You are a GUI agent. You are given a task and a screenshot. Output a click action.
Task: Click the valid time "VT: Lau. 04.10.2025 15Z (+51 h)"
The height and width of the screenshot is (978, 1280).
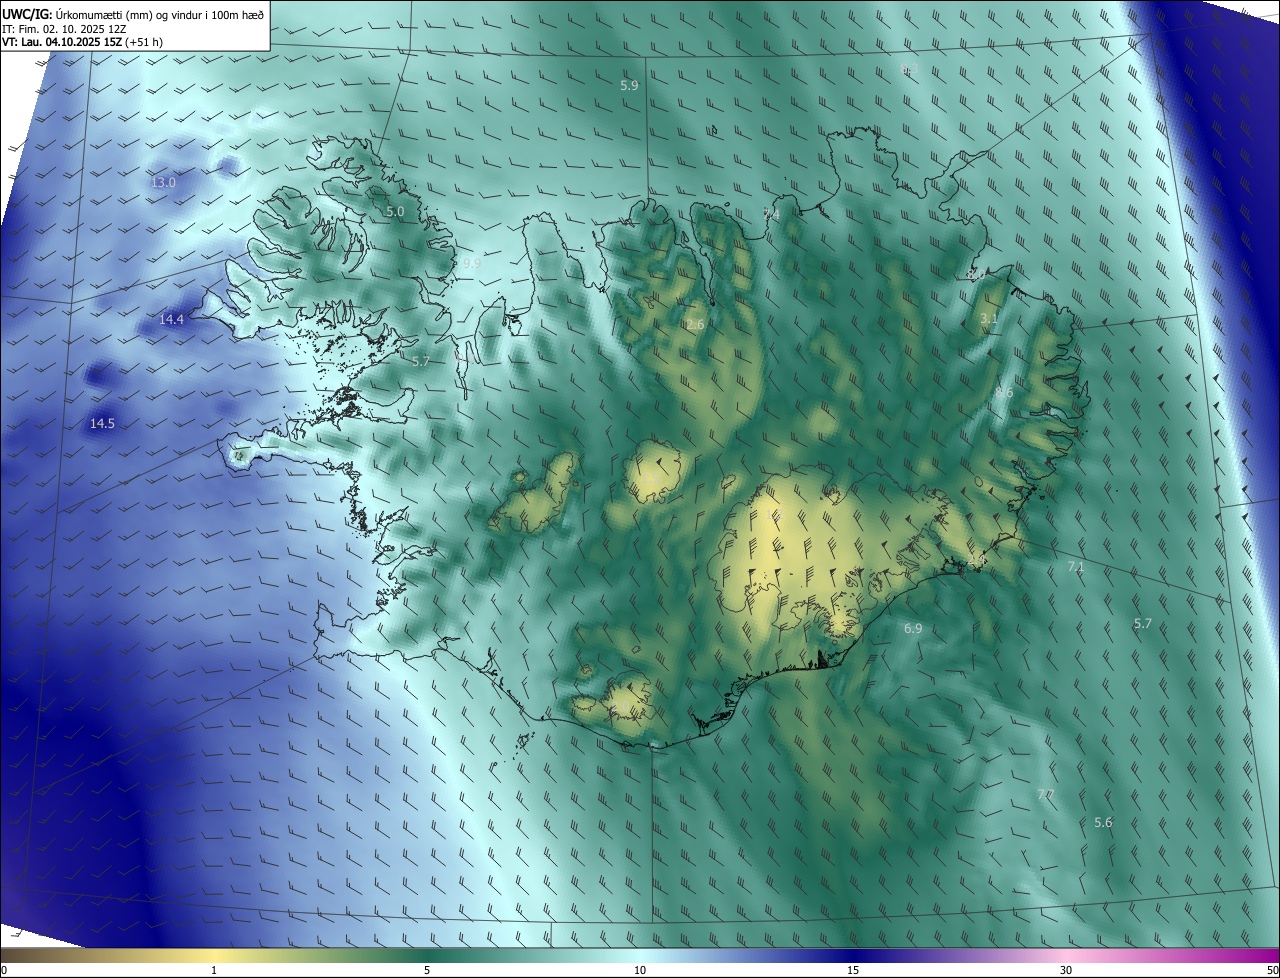83,43
